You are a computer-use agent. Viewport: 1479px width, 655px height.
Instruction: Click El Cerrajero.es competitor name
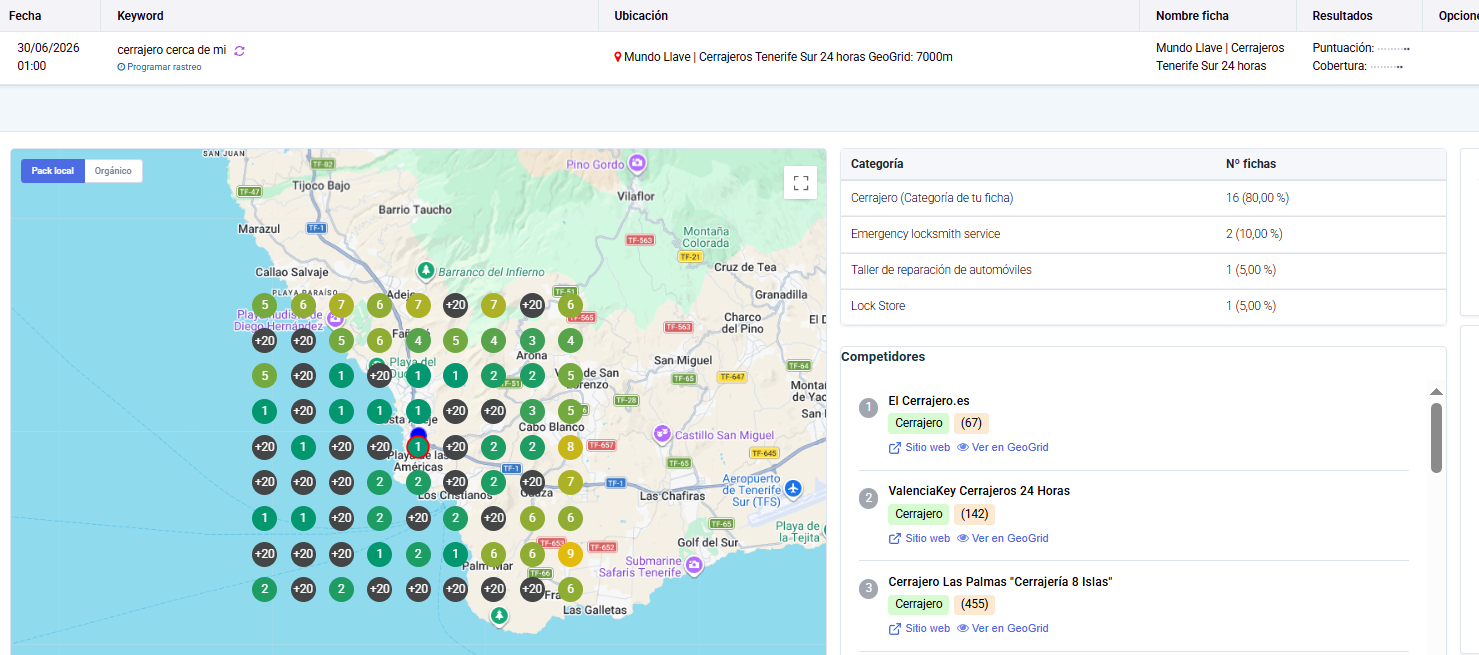coord(929,401)
